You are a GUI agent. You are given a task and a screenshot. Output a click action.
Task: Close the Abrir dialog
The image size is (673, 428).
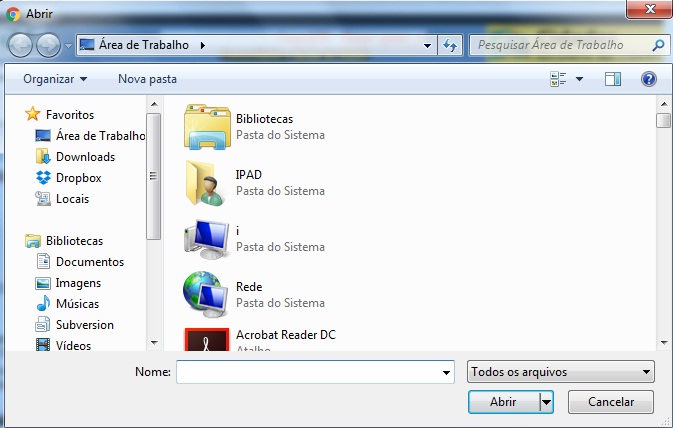[649, 9]
